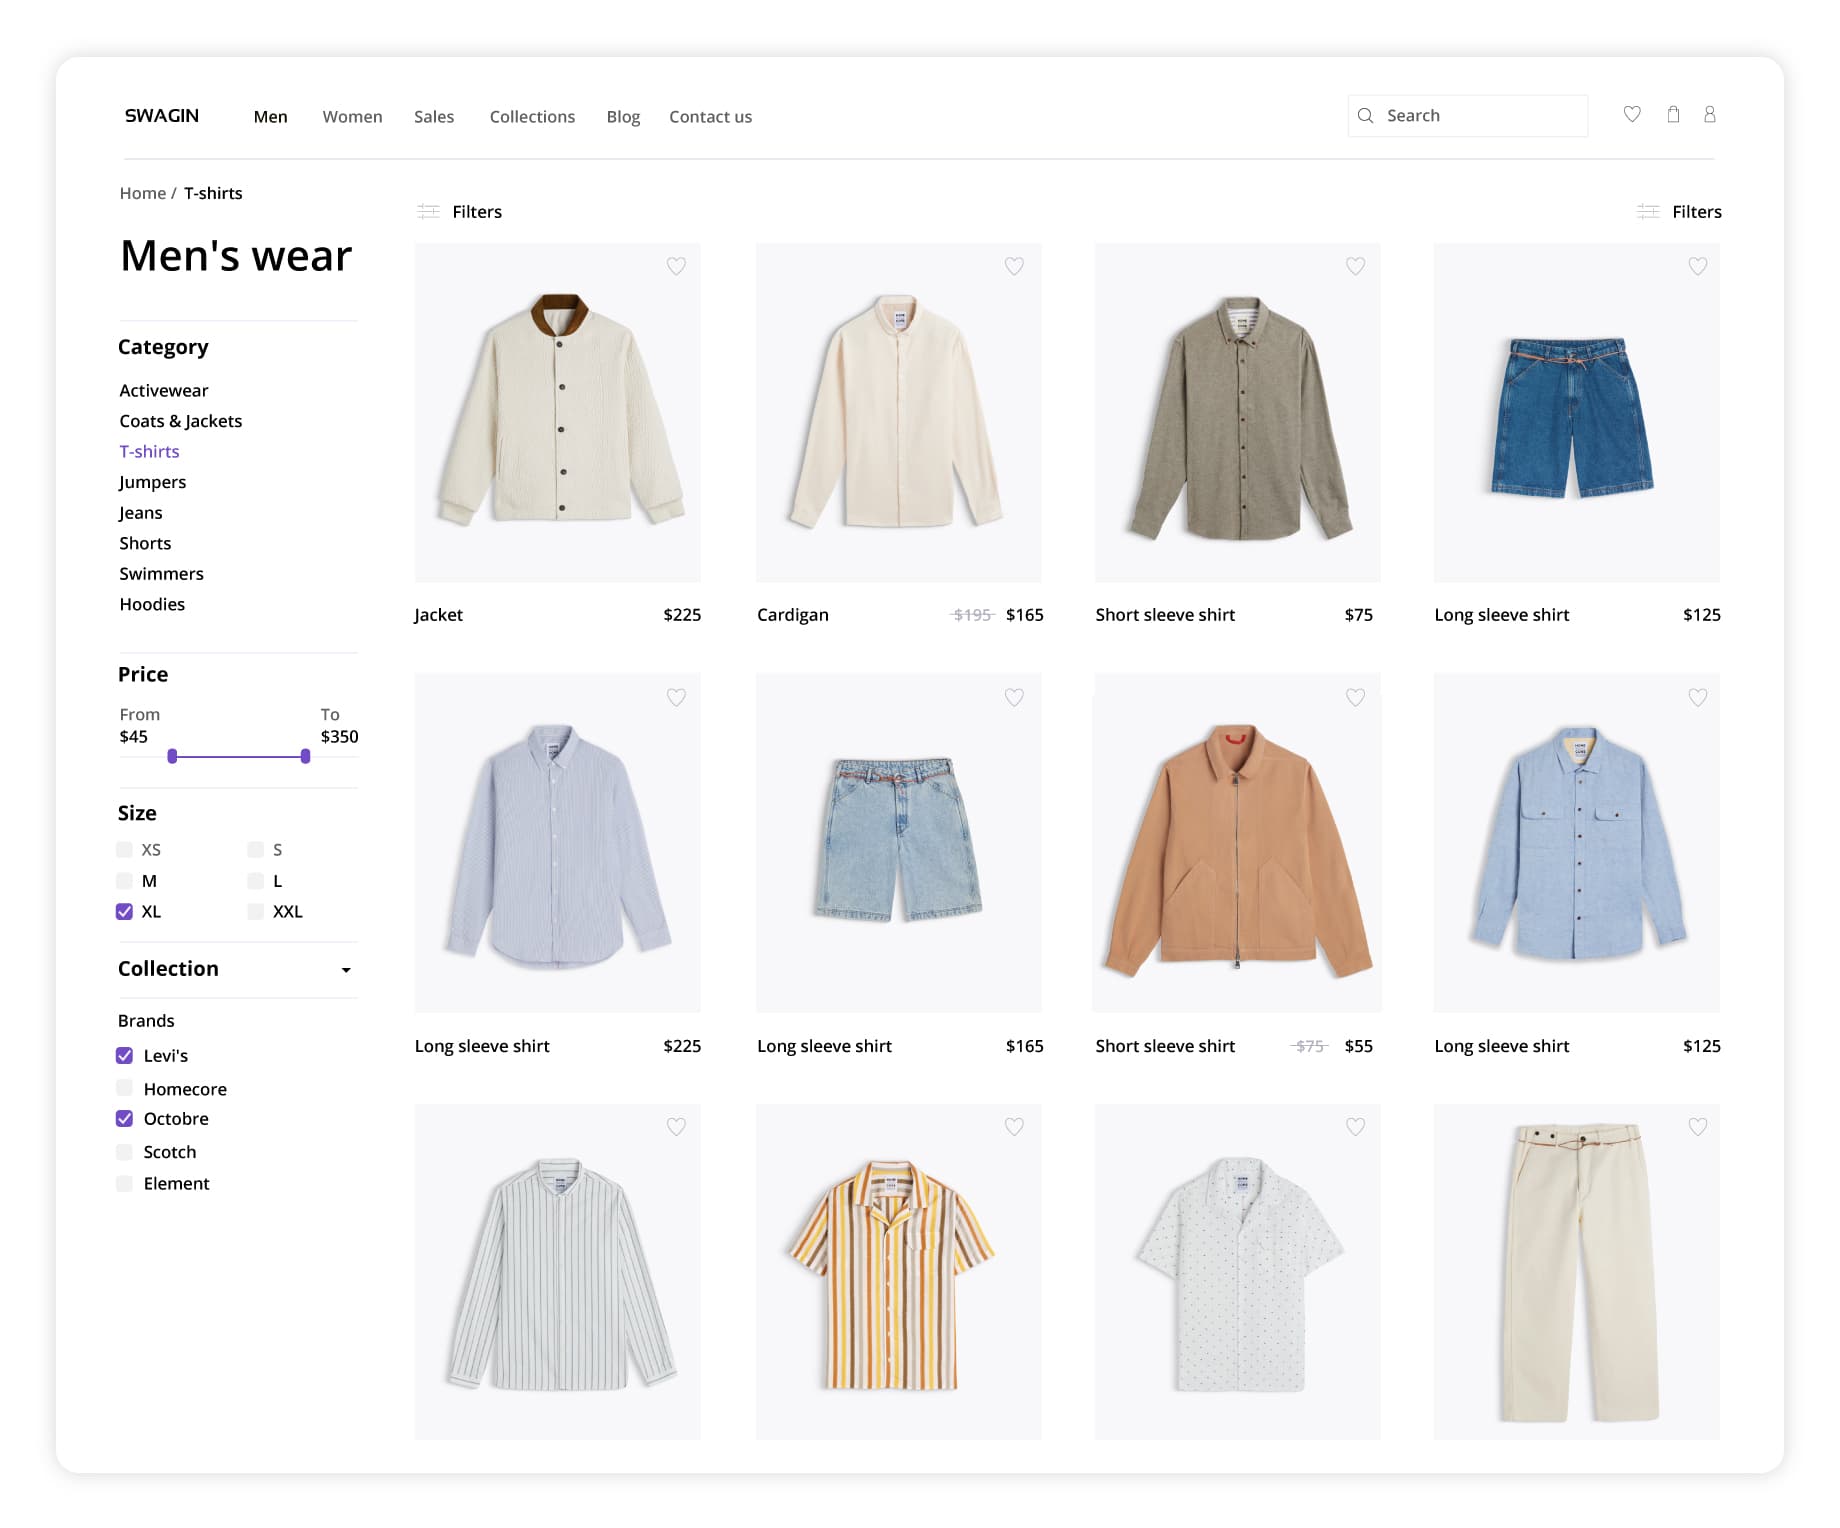1840x1528 pixels.
Task: Open the wishlist heart icon in header
Action: coord(1631,115)
